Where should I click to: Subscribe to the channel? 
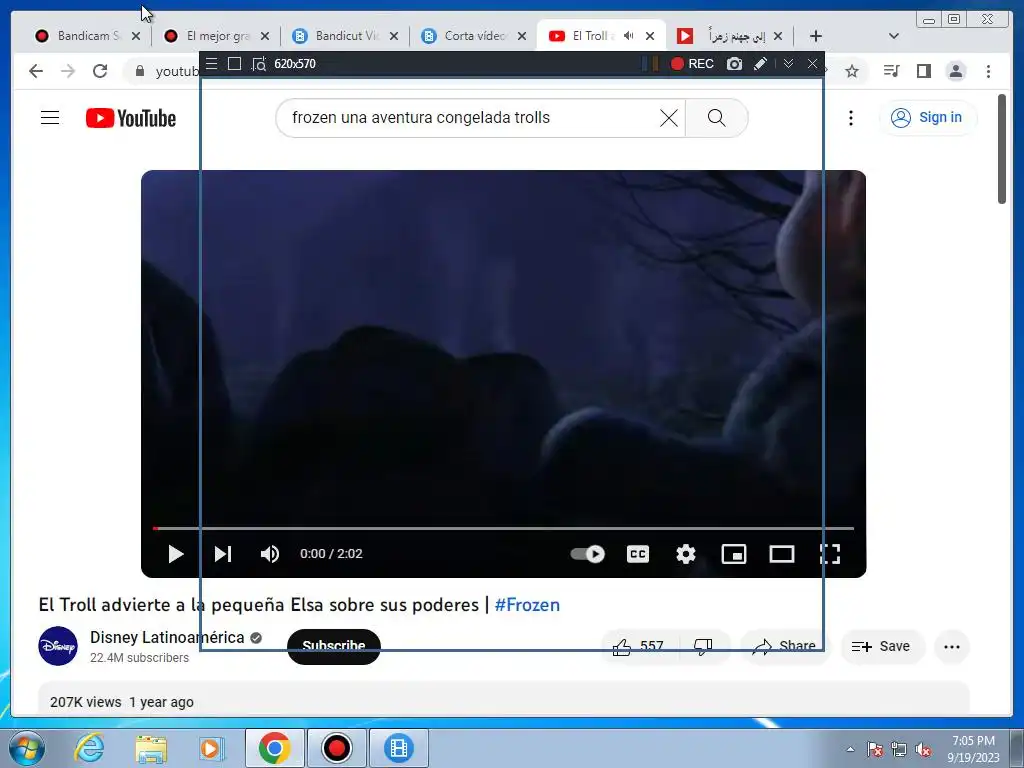[x=334, y=647]
